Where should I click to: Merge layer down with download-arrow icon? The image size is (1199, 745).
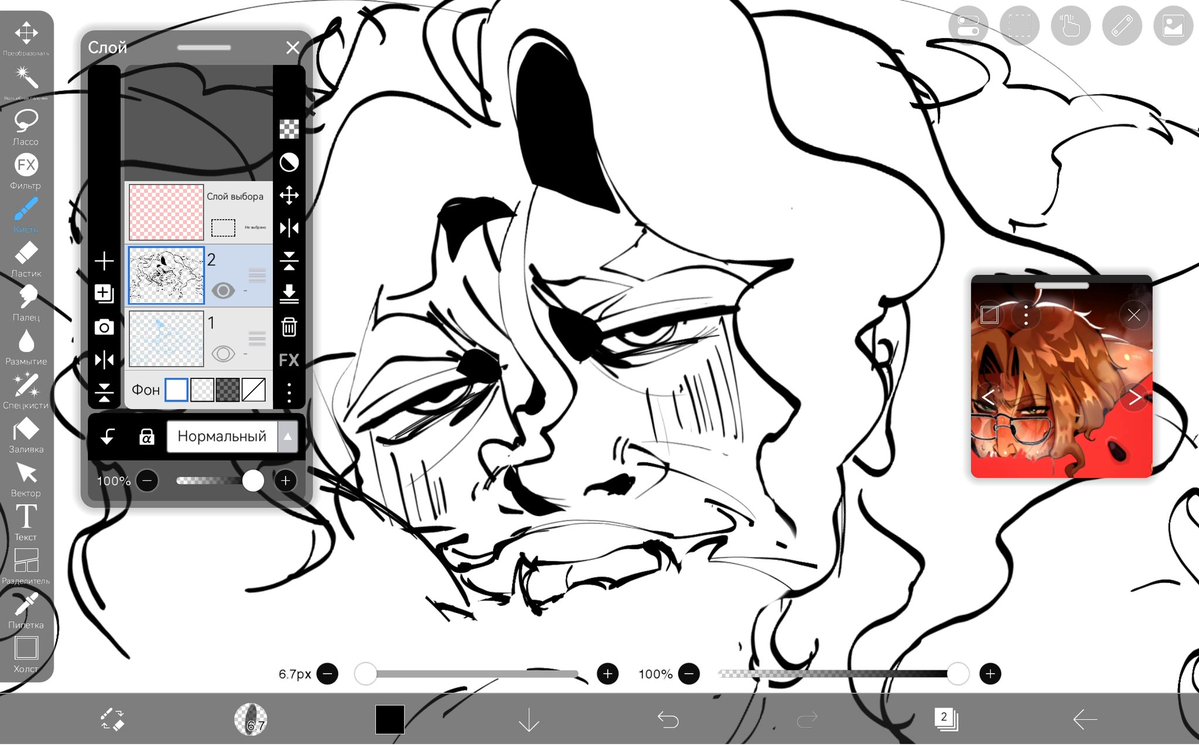[289, 294]
